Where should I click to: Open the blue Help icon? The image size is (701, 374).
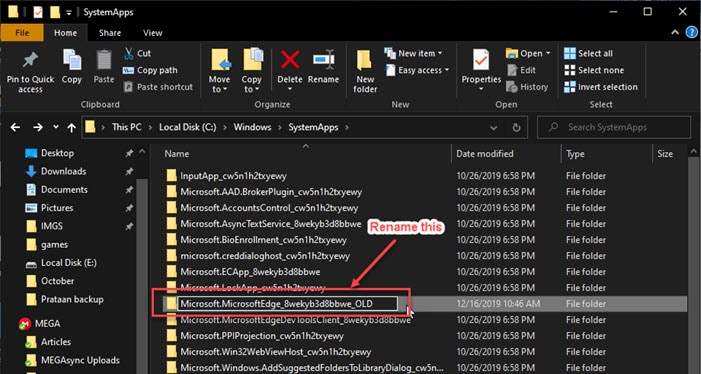691,33
